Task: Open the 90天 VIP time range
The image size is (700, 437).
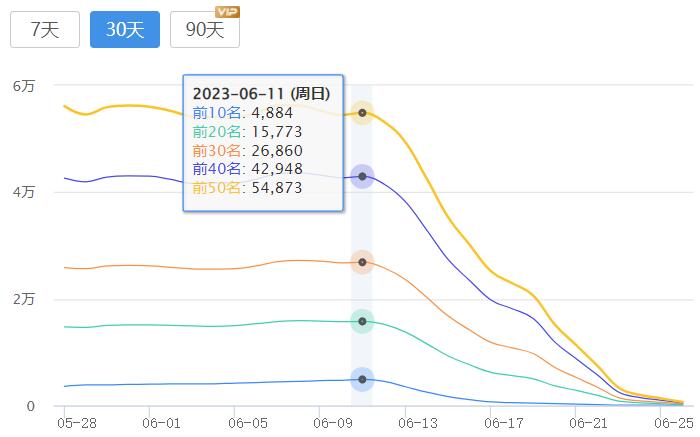Action: 205,29
